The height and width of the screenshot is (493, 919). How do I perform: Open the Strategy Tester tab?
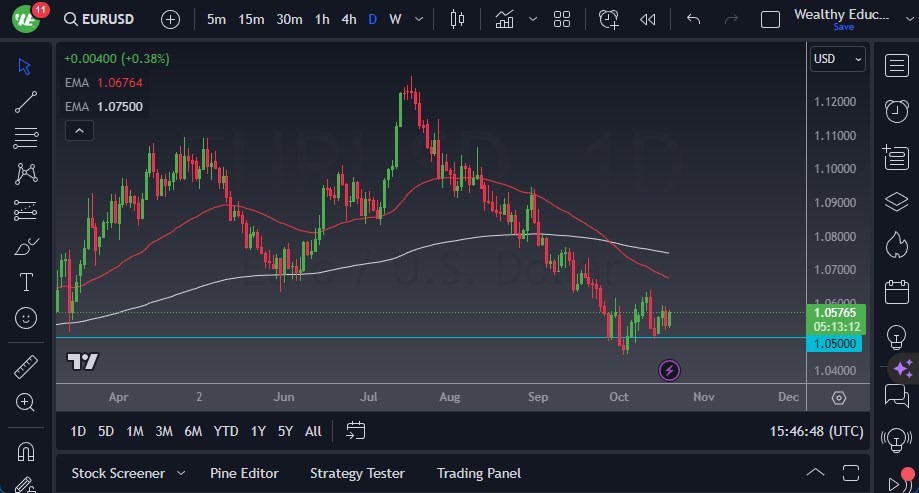tap(357, 473)
